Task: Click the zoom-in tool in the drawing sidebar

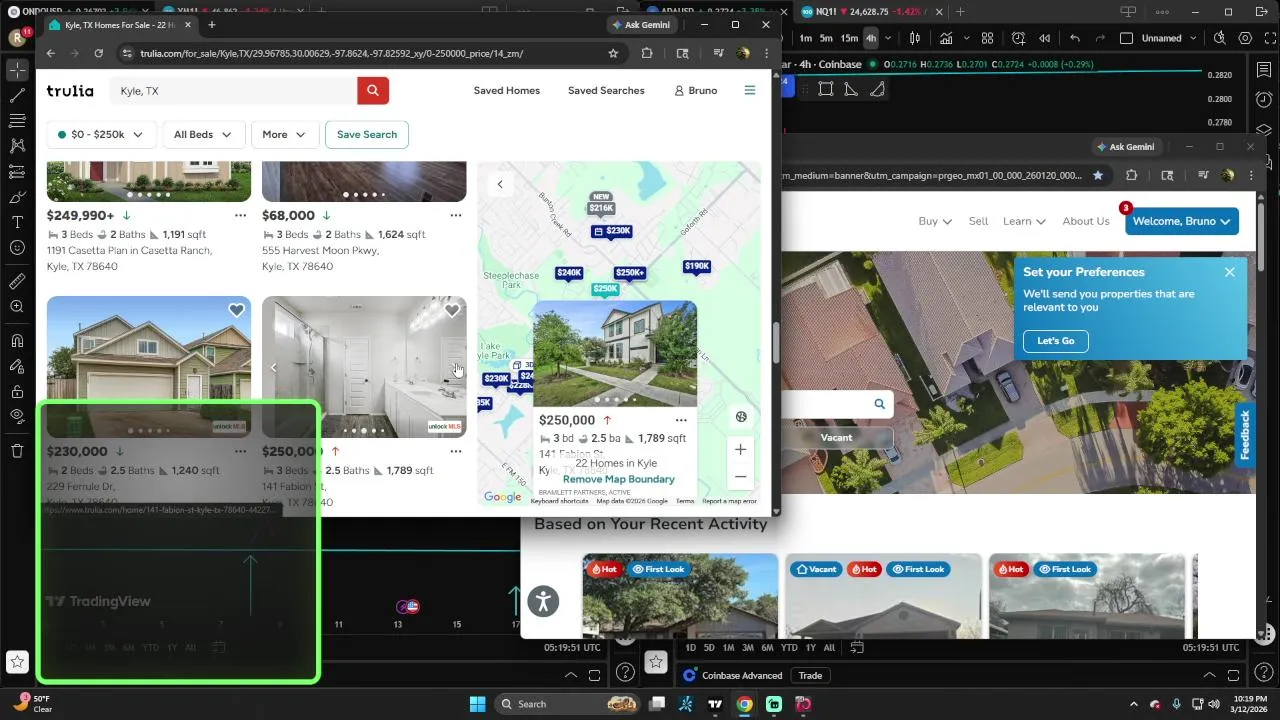Action: [x=17, y=307]
